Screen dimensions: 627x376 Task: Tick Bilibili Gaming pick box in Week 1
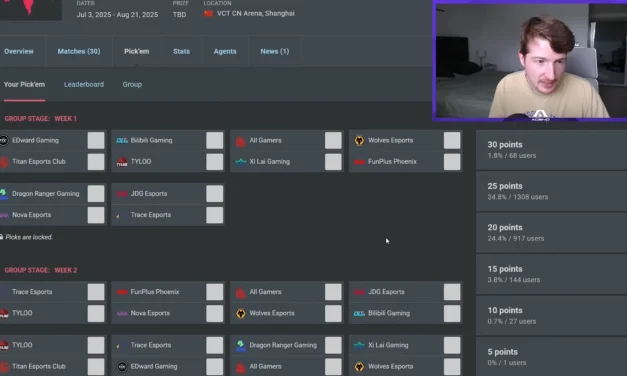click(215, 140)
